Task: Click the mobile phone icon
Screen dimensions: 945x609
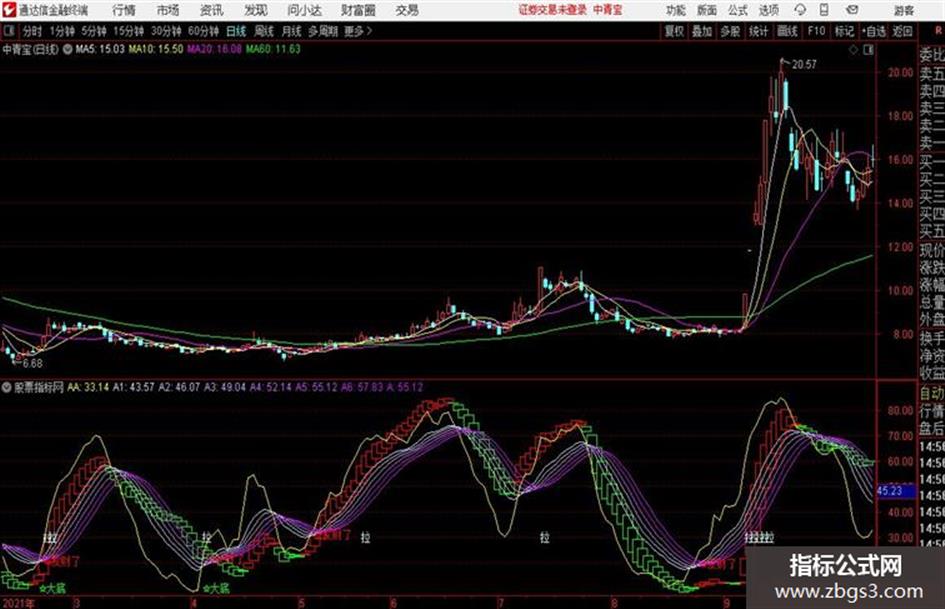Action: [824, 10]
